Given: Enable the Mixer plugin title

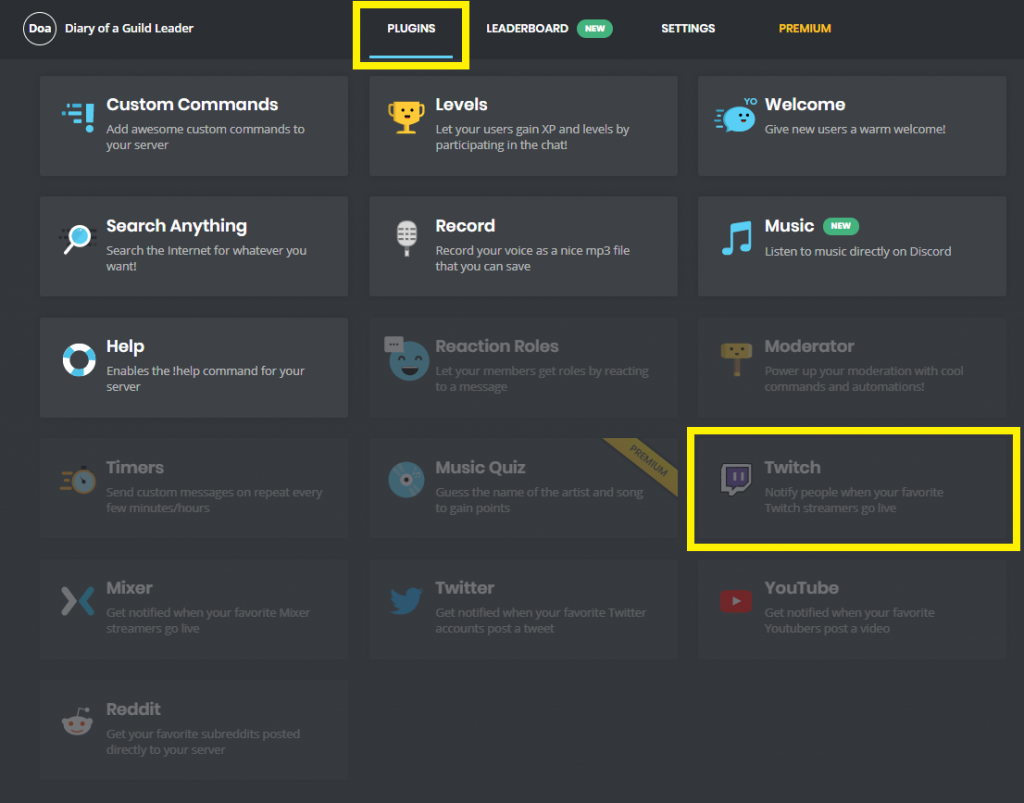Looking at the screenshot, I should pos(129,588).
